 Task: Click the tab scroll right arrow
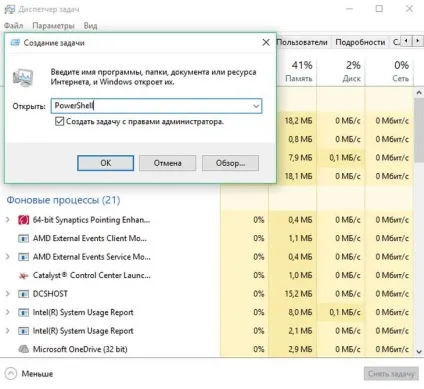coord(417,41)
